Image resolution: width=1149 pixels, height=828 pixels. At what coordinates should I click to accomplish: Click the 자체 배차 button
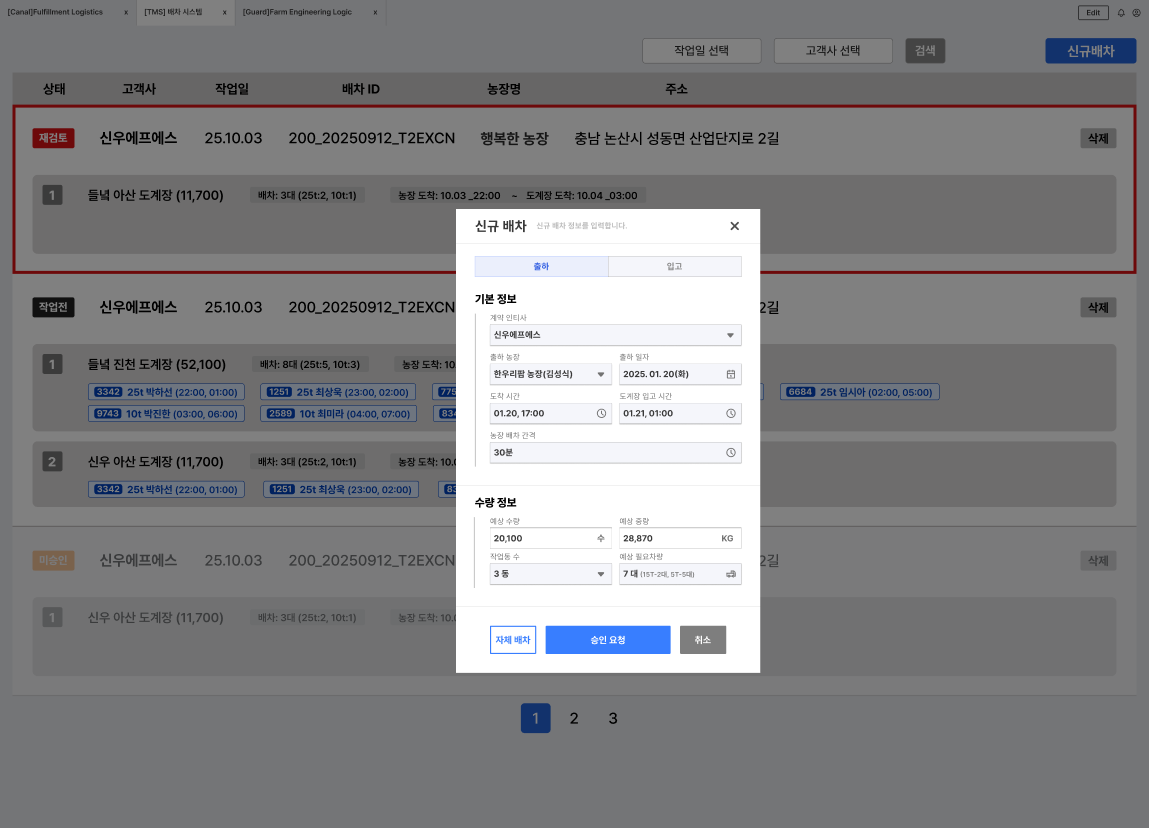point(513,640)
